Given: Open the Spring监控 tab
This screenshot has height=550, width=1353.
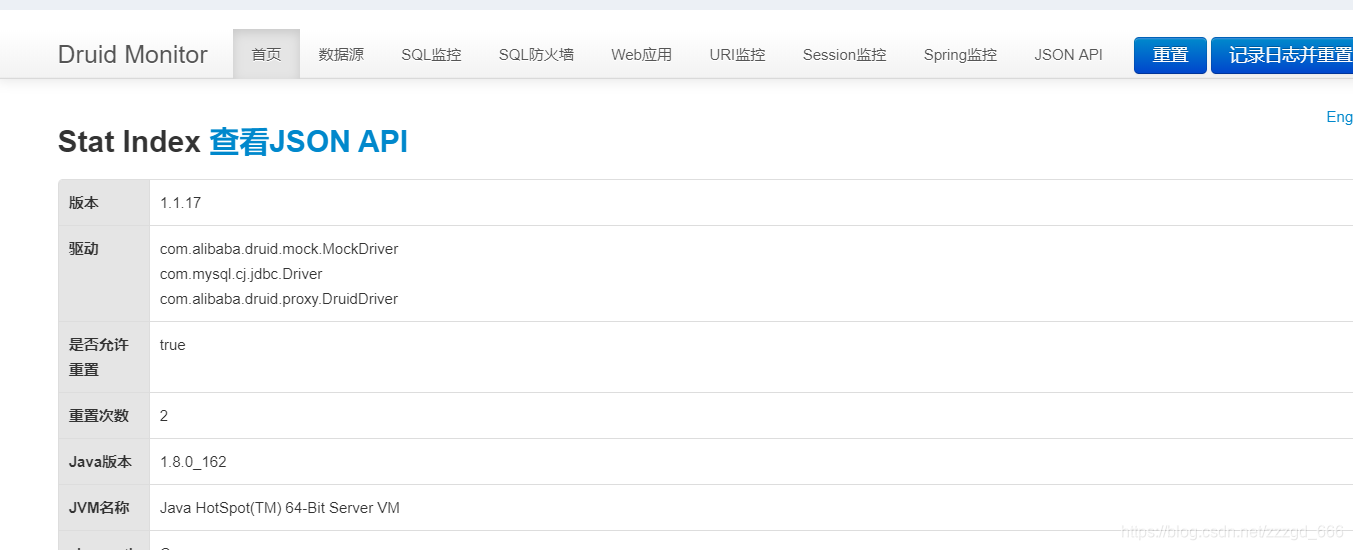Looking at the screenshot, I should [x=960, y=54].
